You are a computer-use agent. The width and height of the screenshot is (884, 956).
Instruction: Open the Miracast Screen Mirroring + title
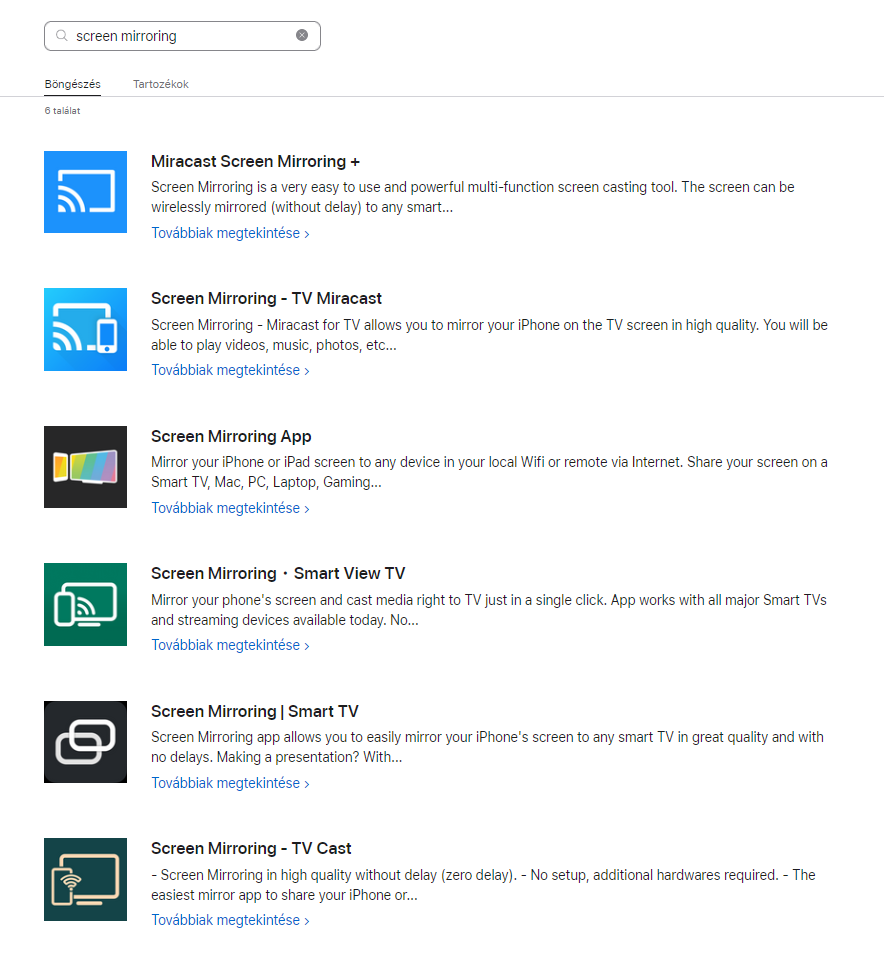pos(255,162)
